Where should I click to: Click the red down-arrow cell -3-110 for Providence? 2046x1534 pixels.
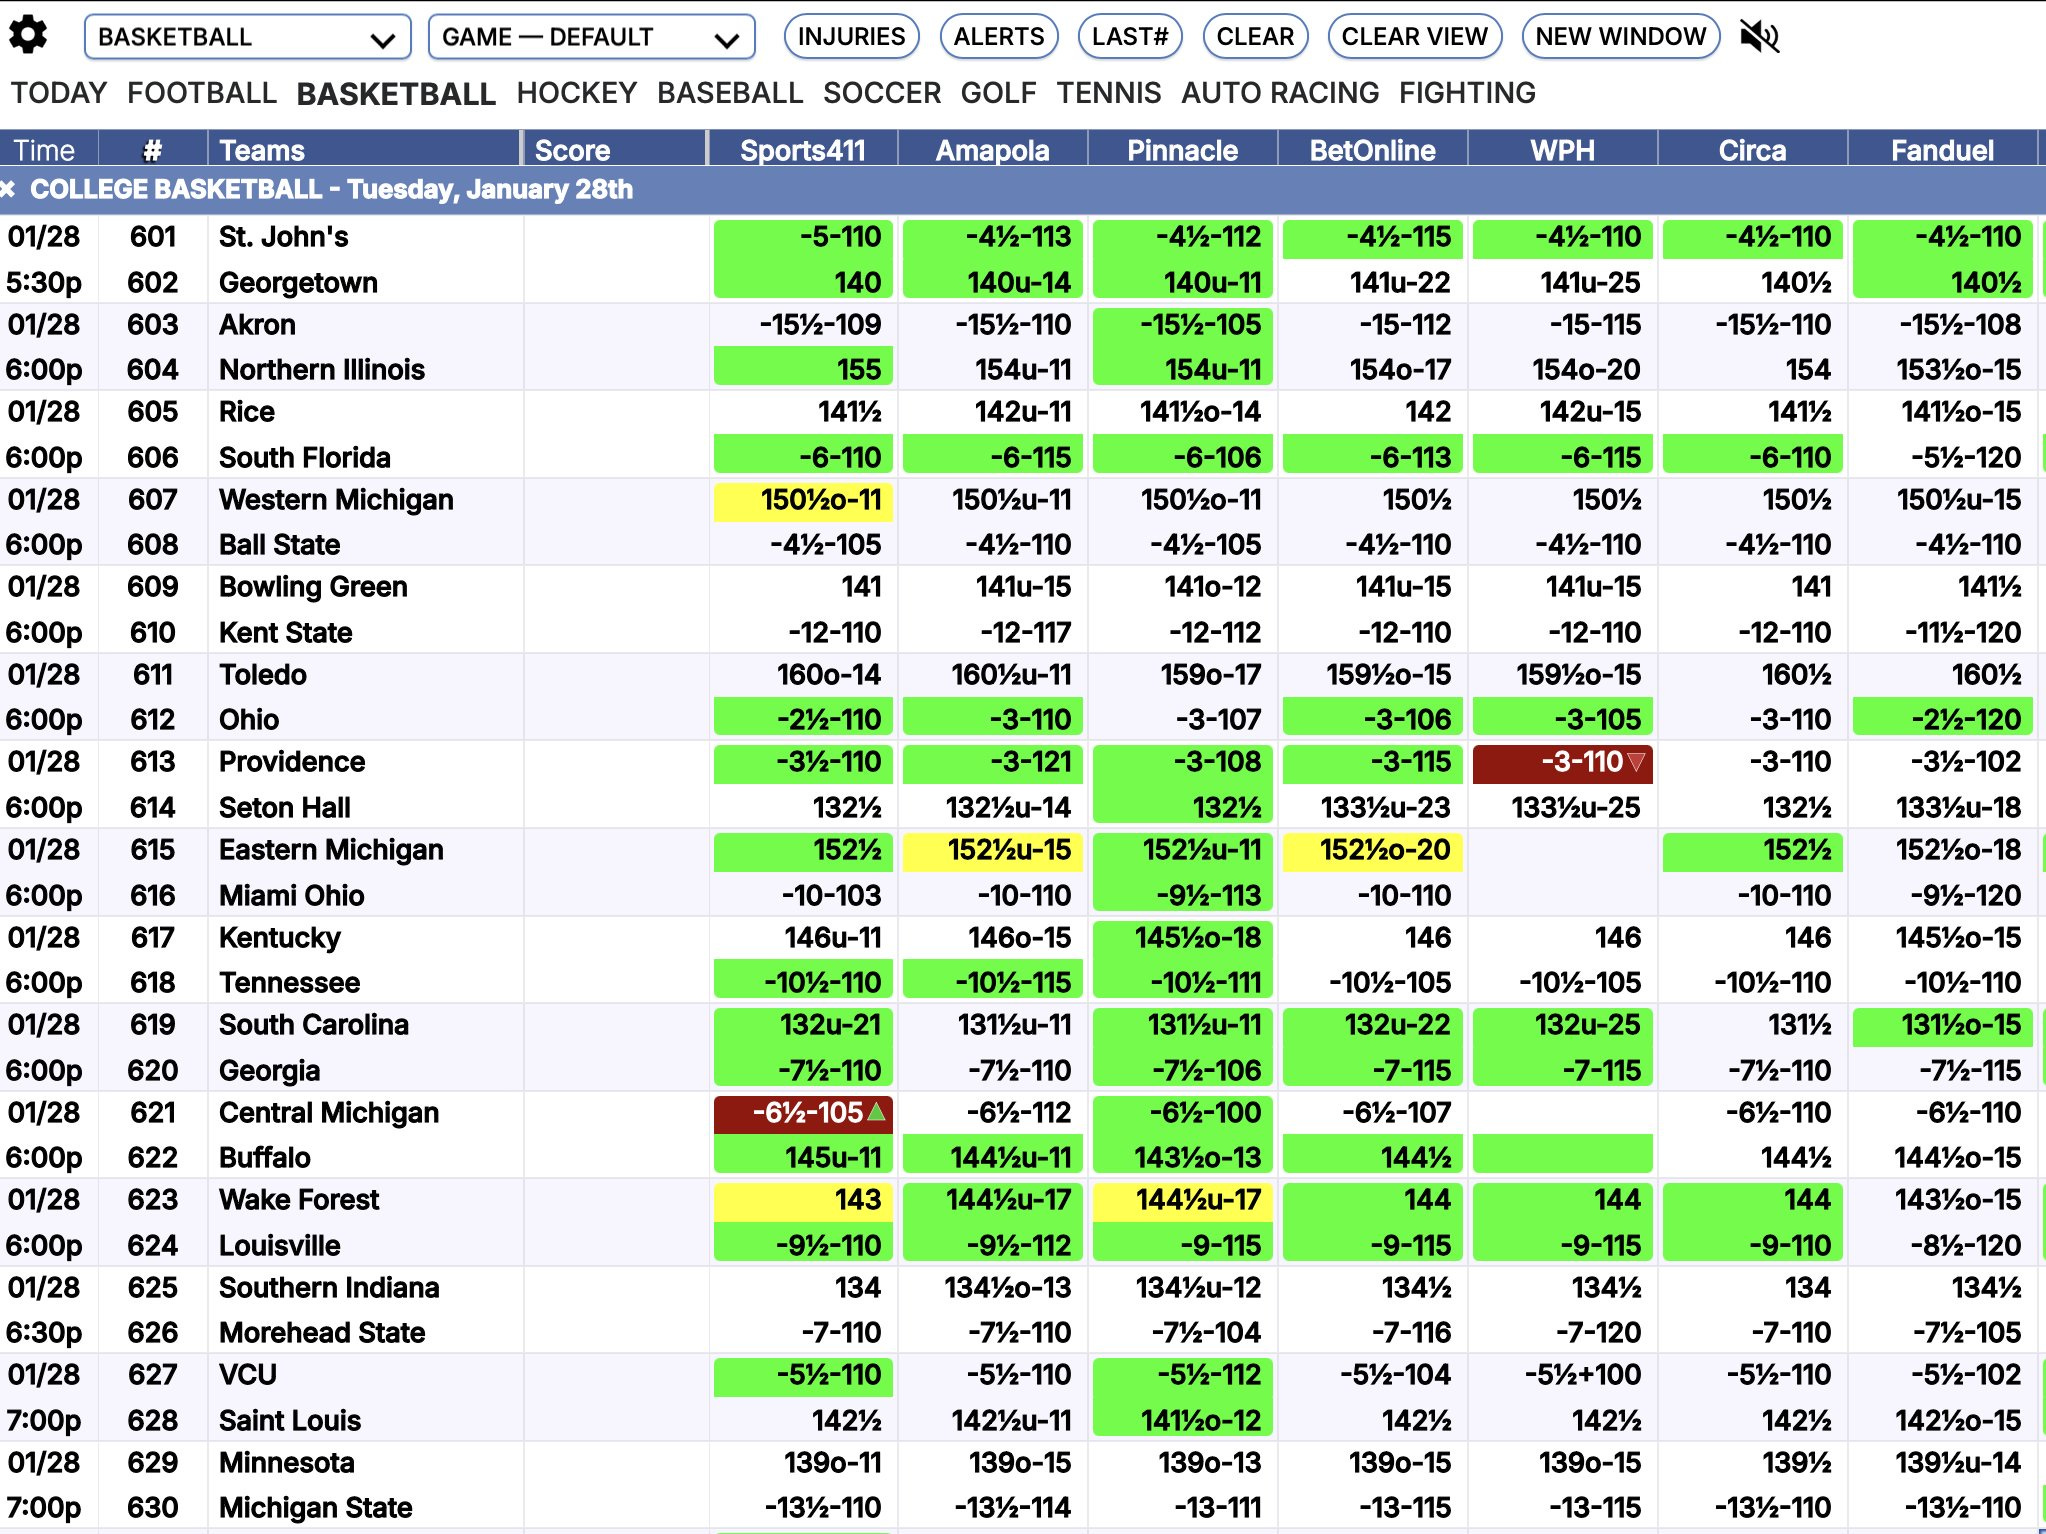point(1562,763)
